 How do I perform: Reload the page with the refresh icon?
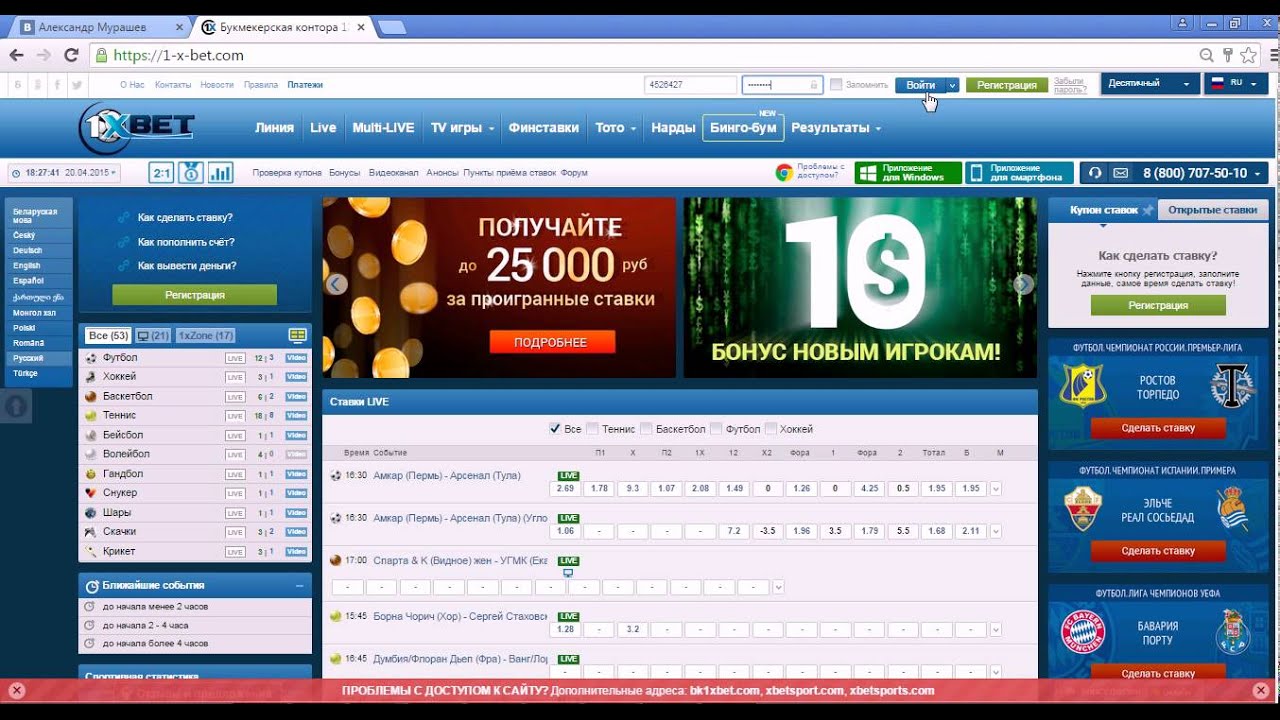click(71, 55)
